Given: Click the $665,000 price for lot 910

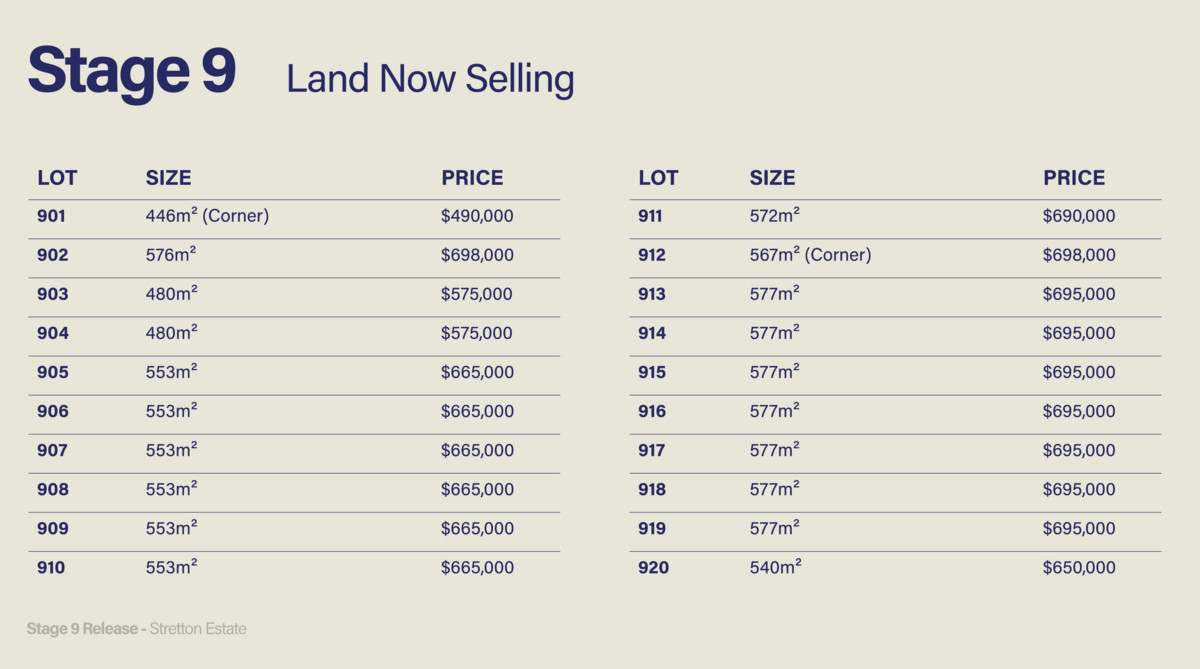Looking at the screenshot, I should pos(477,568).
